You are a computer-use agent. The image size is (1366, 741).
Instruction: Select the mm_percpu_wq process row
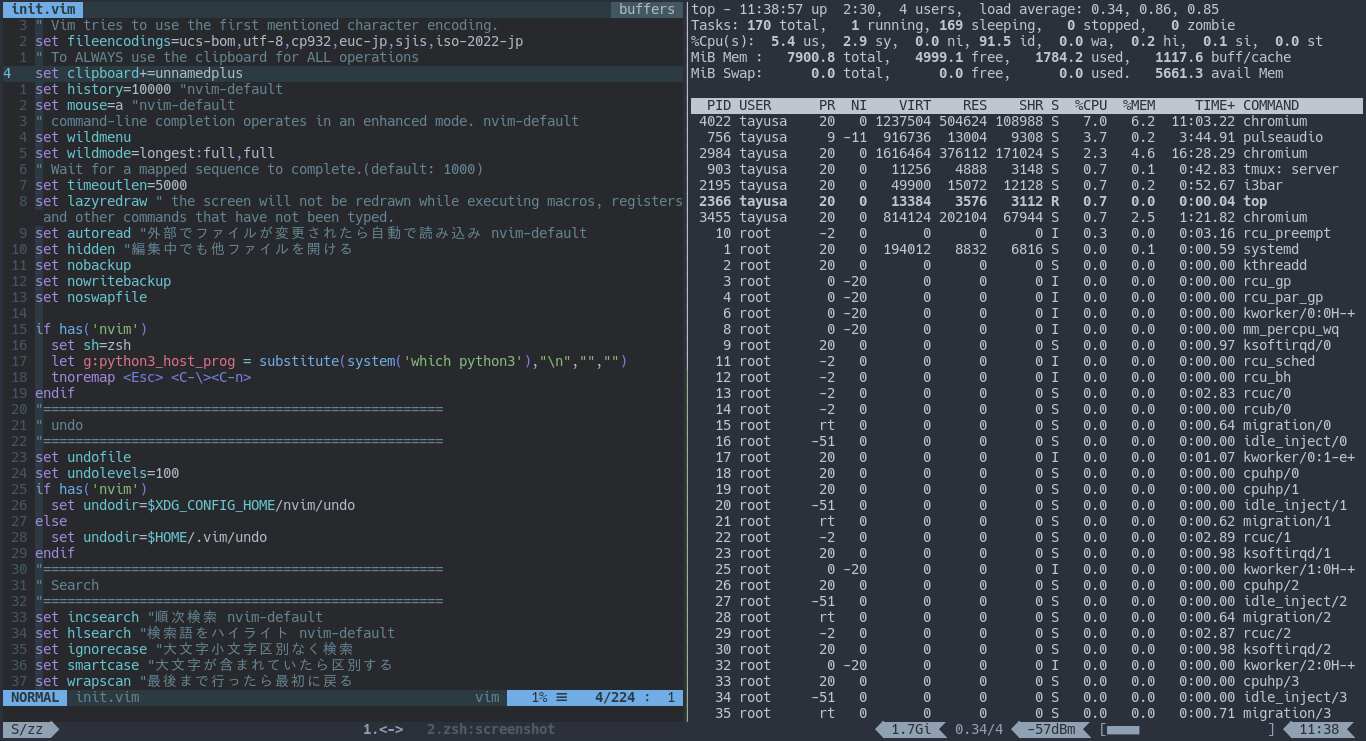pyautogui.click(x=1026, y=329)
